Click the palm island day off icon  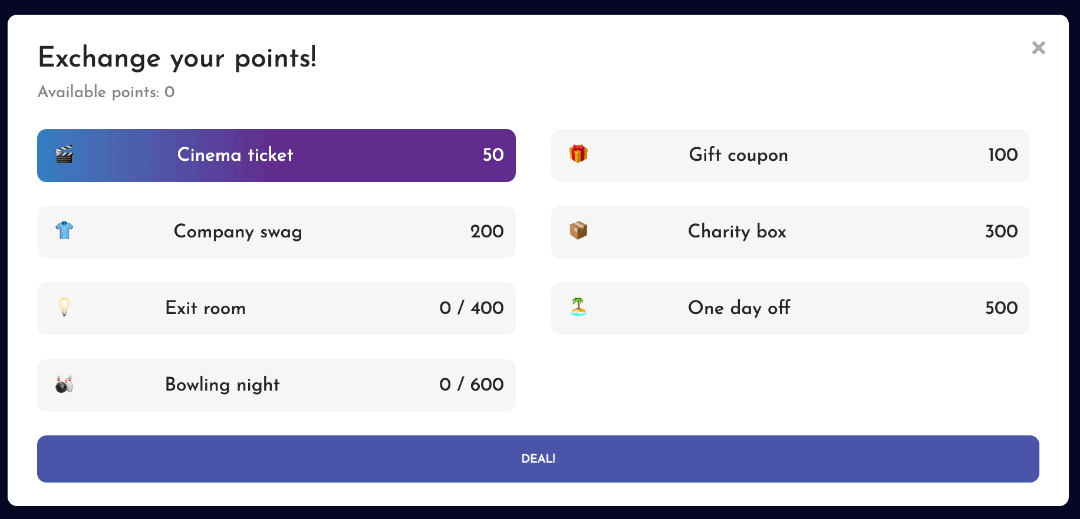tap(578, 307)
